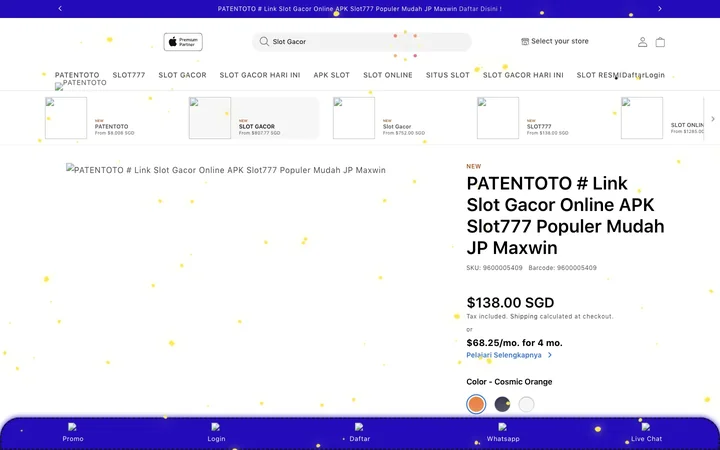Open the Select your store selector
720x450 pixels.
point(555,41)
